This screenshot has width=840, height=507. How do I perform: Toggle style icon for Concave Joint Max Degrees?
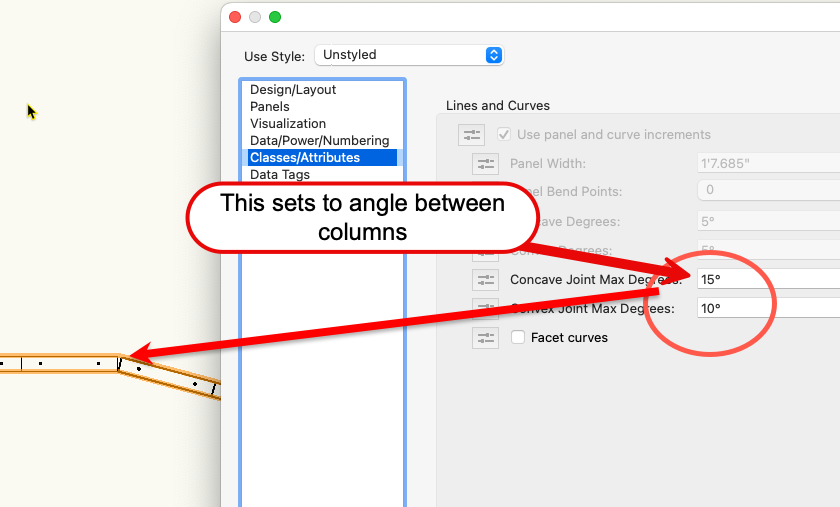pos(485,280)
